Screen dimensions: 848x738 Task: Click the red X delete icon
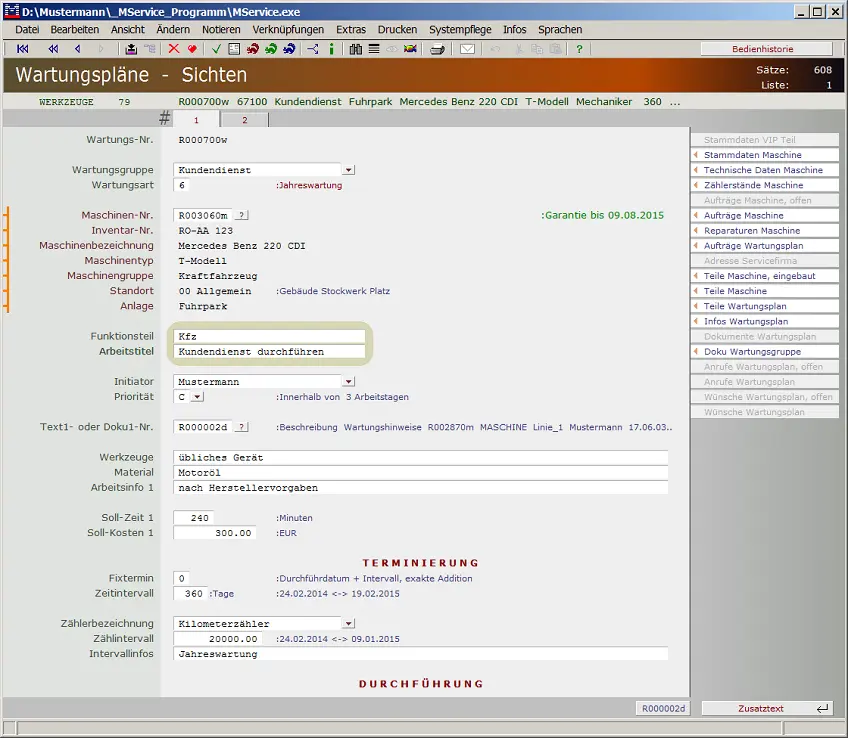pyautogui.click(x=174, y=49)
